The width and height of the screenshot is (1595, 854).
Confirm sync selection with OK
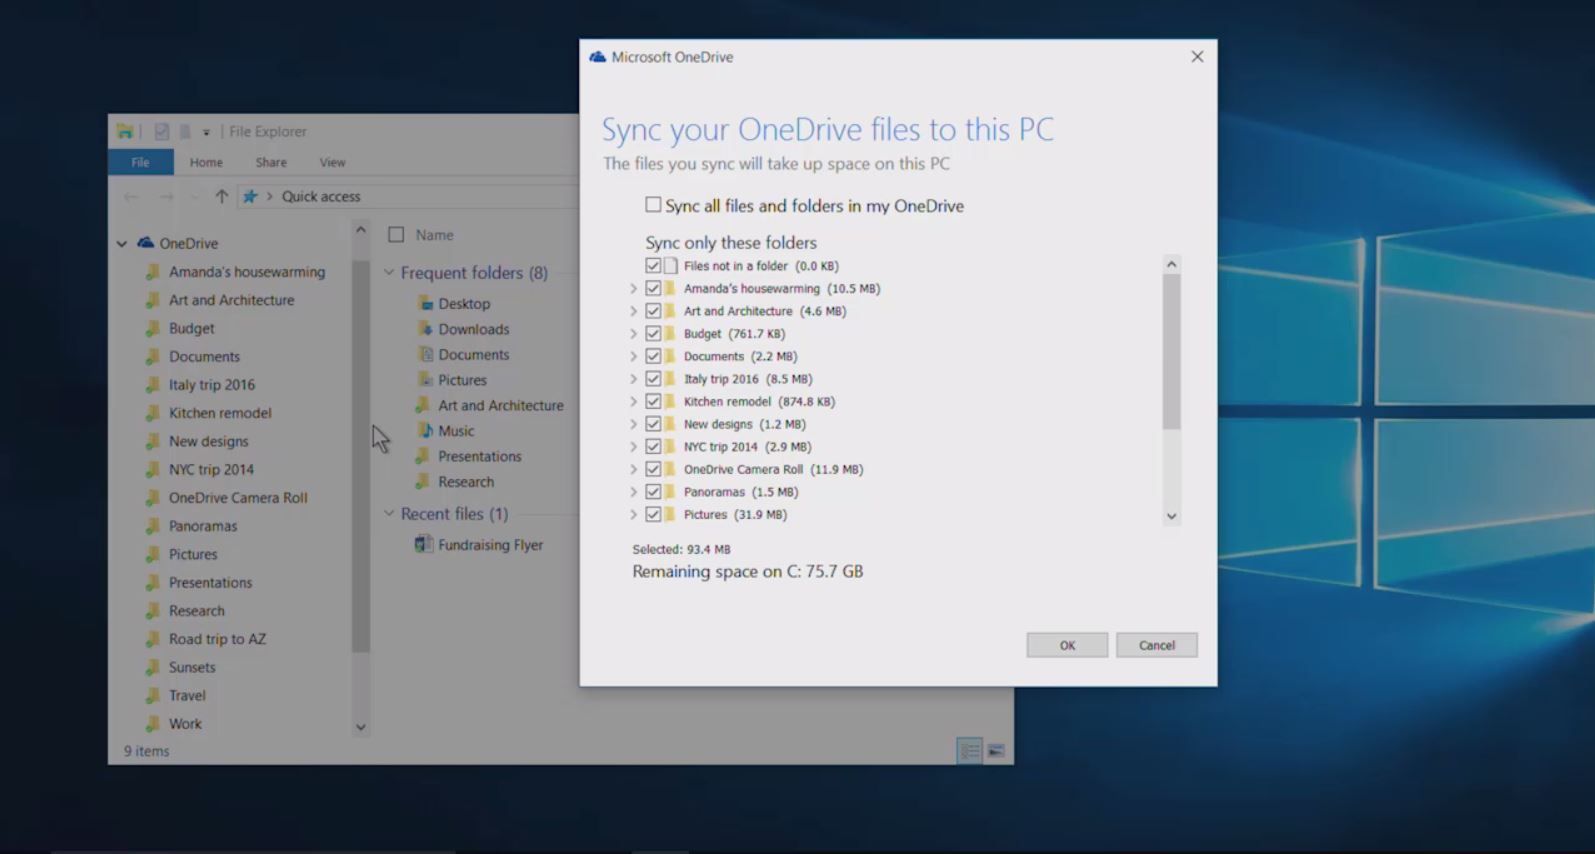[1067, 645]
